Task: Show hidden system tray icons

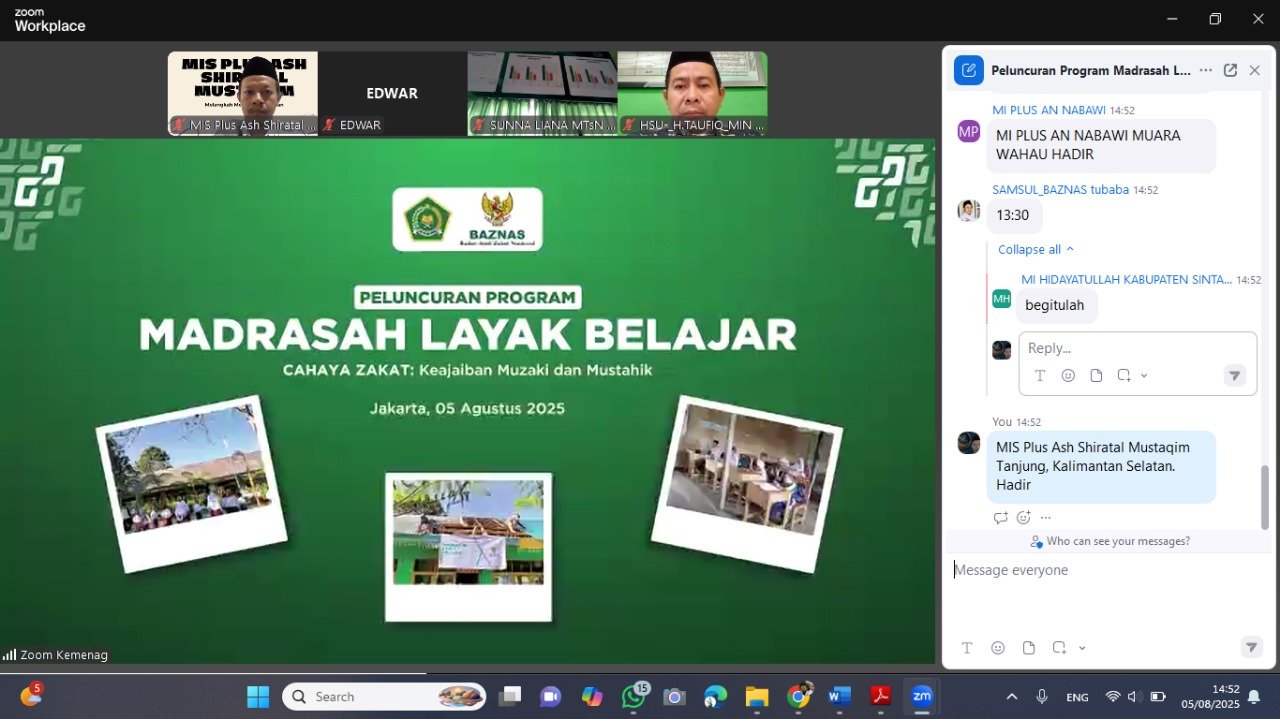Action: point(1011,697)
